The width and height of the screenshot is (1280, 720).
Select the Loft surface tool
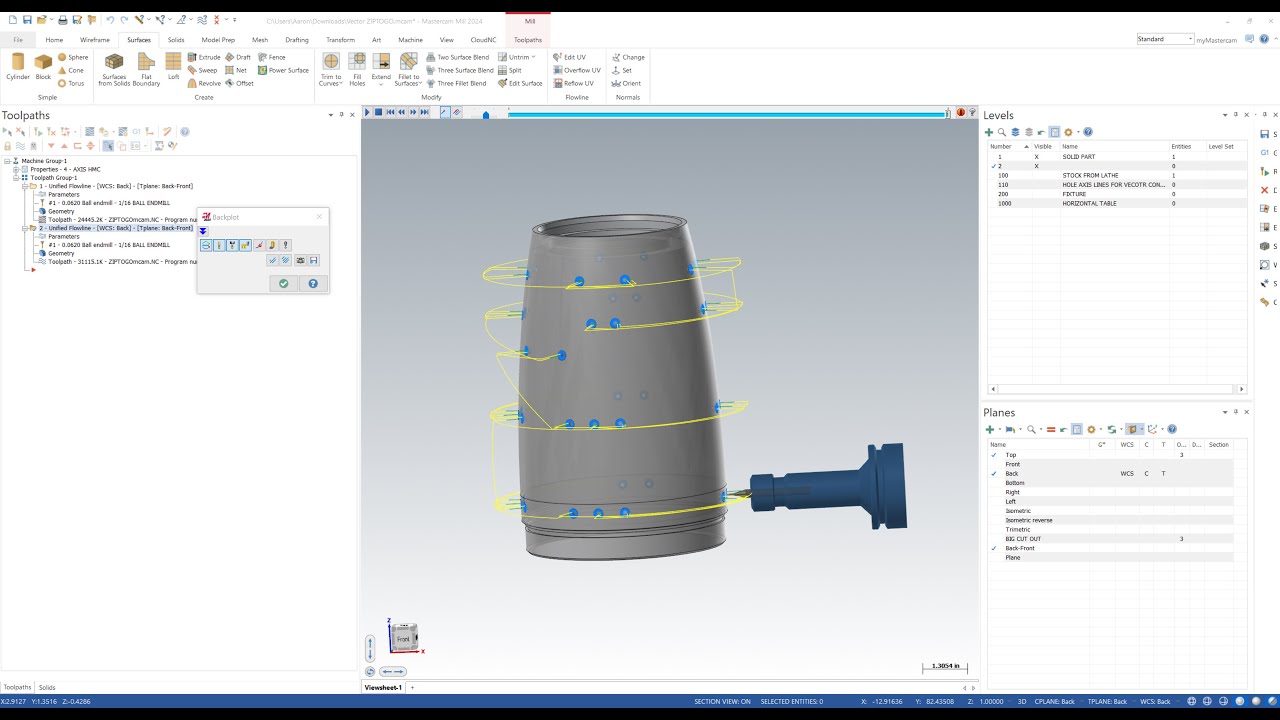tap(173, 67)
